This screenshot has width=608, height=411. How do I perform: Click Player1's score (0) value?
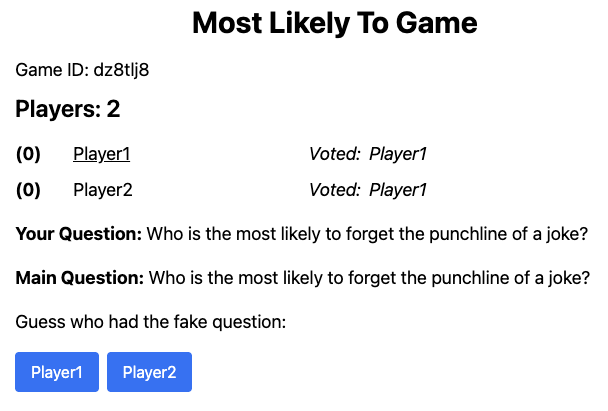coord(28,154)
